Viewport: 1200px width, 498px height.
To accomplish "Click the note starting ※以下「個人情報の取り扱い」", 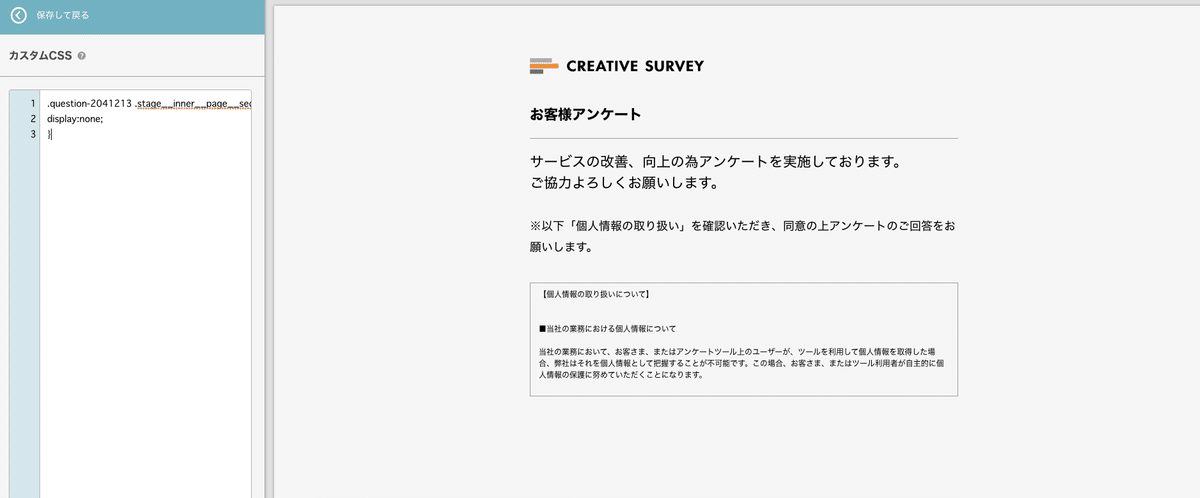I will coord(743,236).
